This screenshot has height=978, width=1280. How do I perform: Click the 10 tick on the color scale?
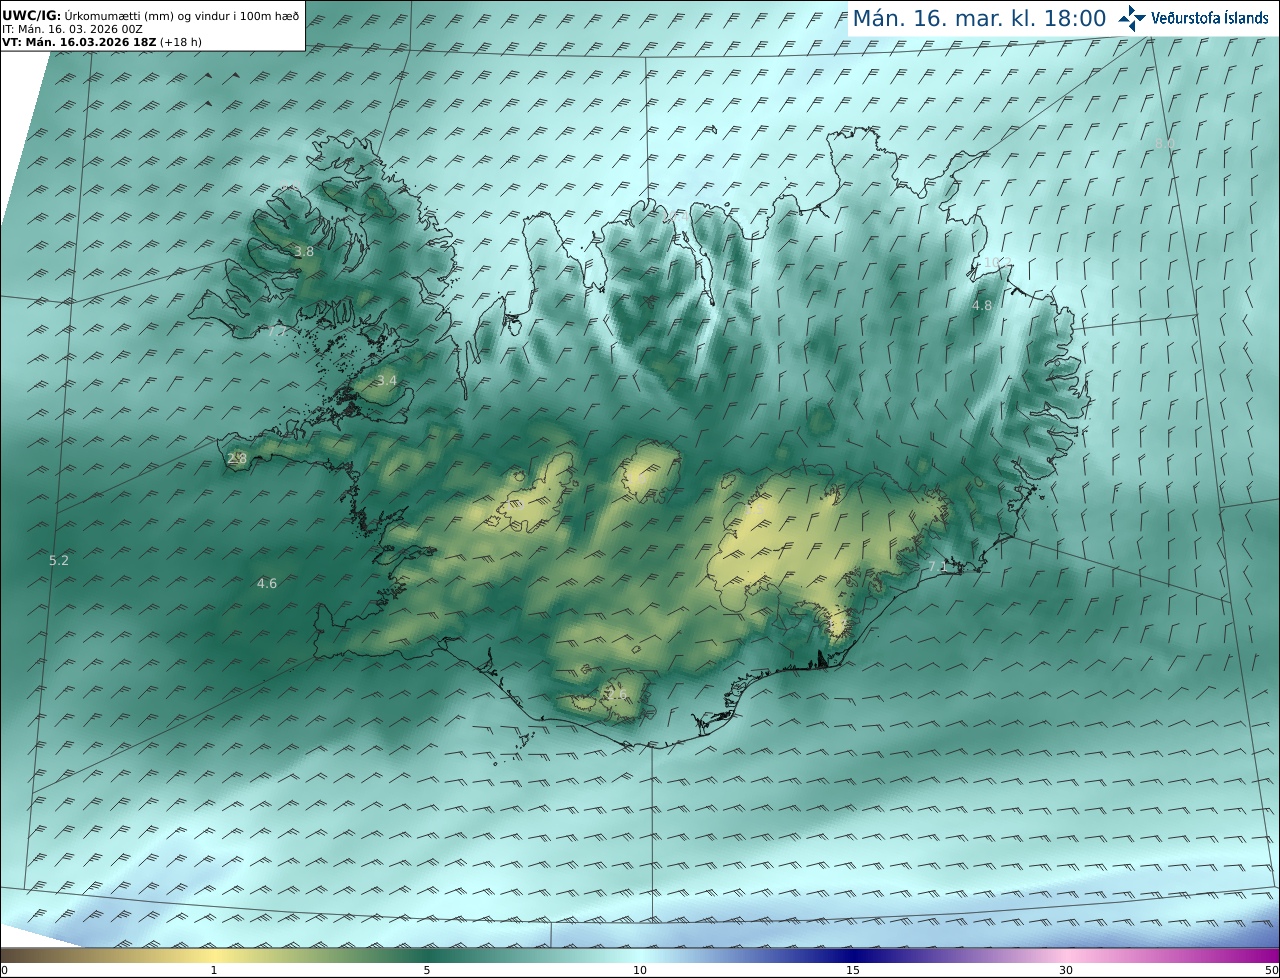pos(640,970)
